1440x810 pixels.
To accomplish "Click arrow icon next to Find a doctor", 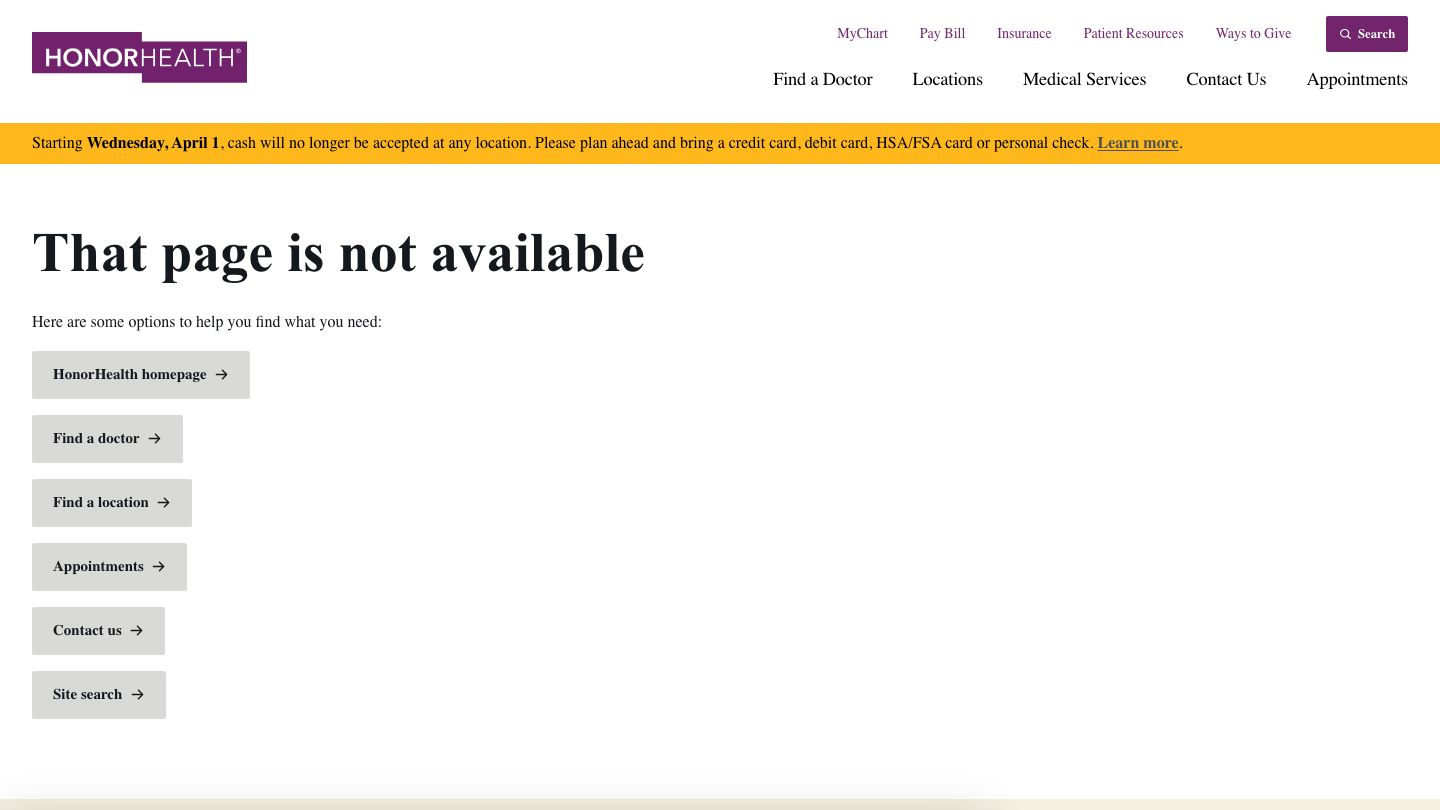I will coord(155,439).
